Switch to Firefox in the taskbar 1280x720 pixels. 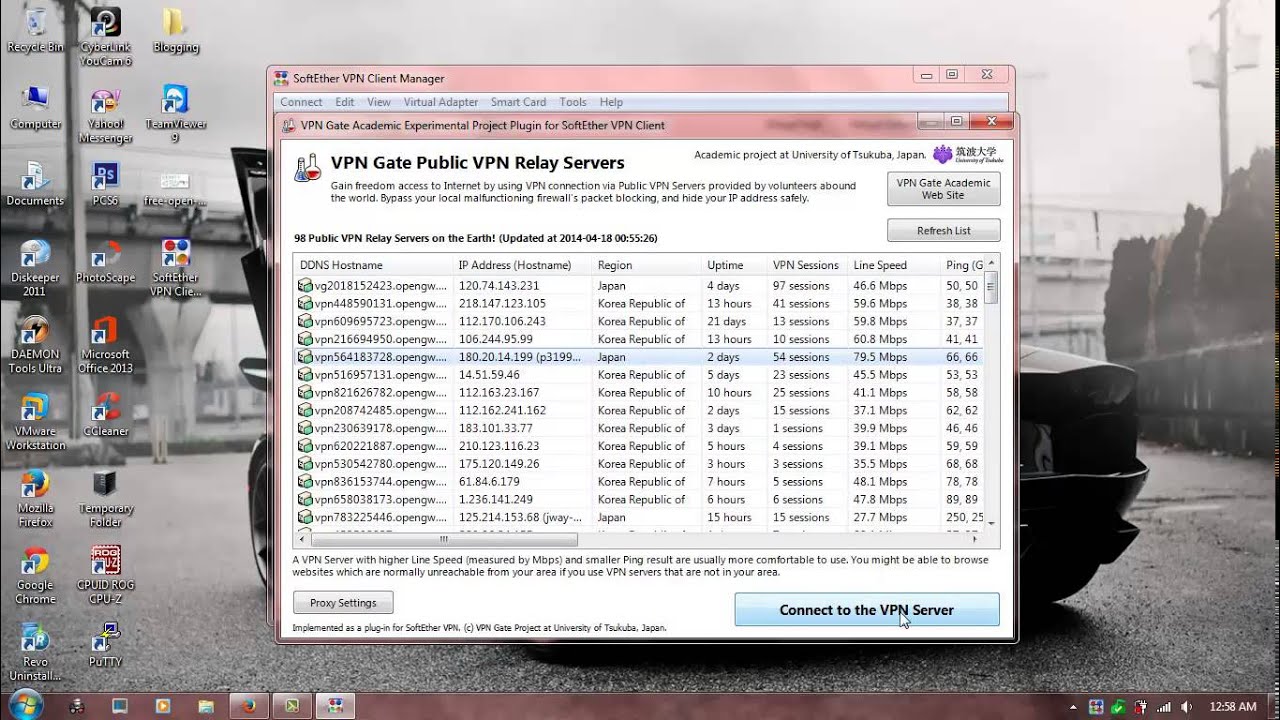pos(248,706)
